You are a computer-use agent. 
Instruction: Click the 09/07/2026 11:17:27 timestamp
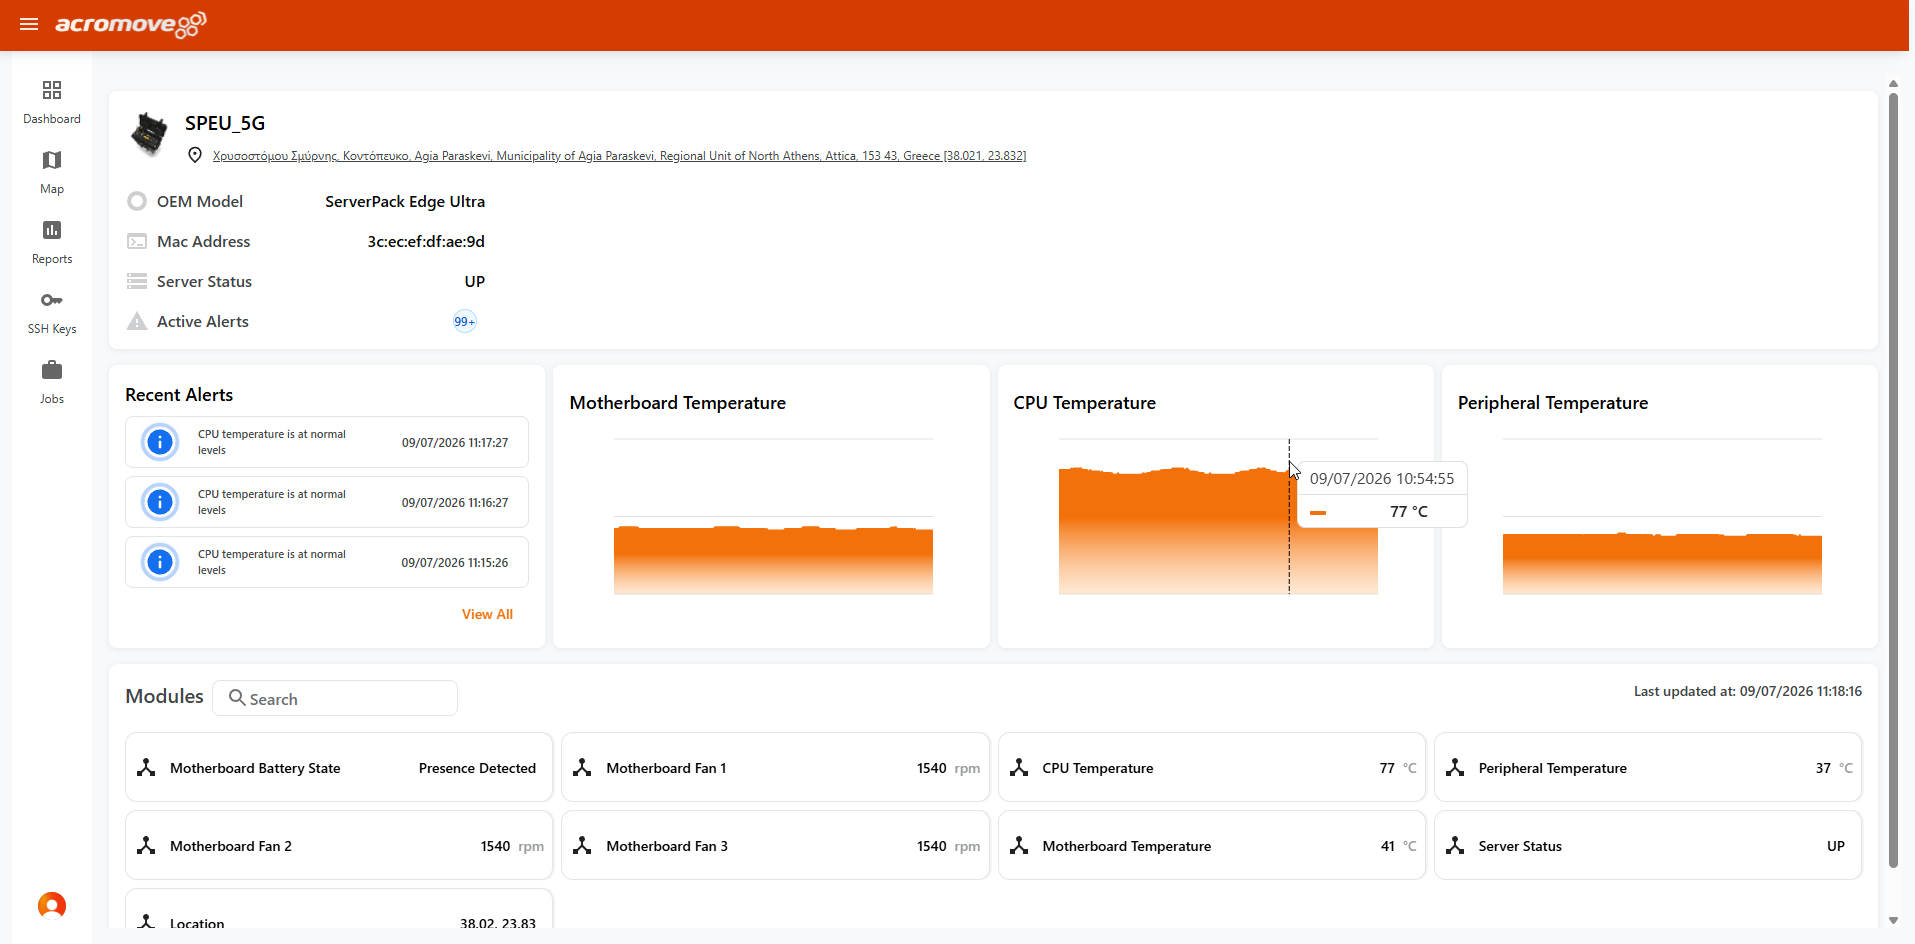point(455,442)
